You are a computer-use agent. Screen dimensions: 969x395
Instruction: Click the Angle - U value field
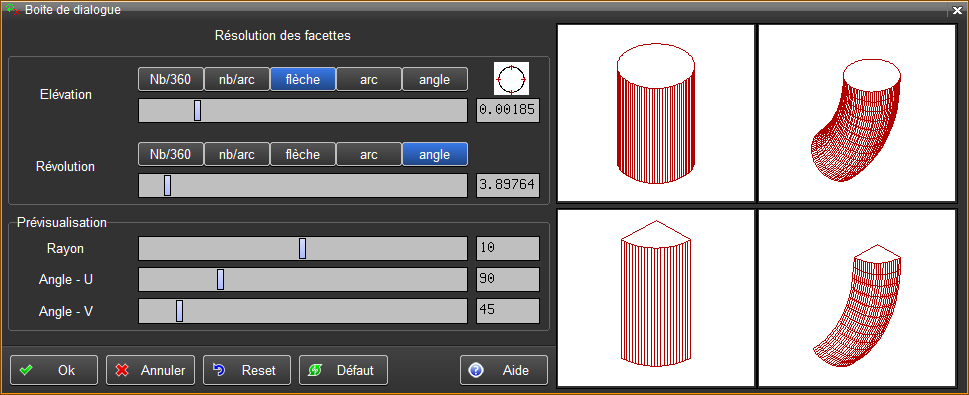click(508, 279)
